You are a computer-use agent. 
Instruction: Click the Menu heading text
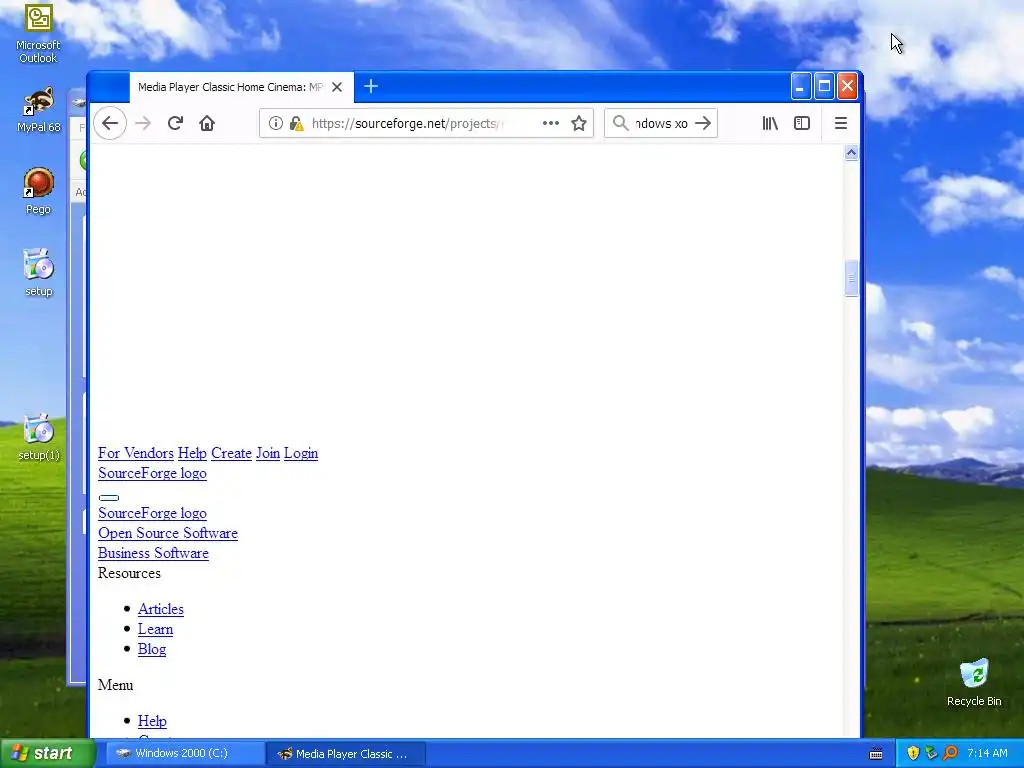point(116,685)
